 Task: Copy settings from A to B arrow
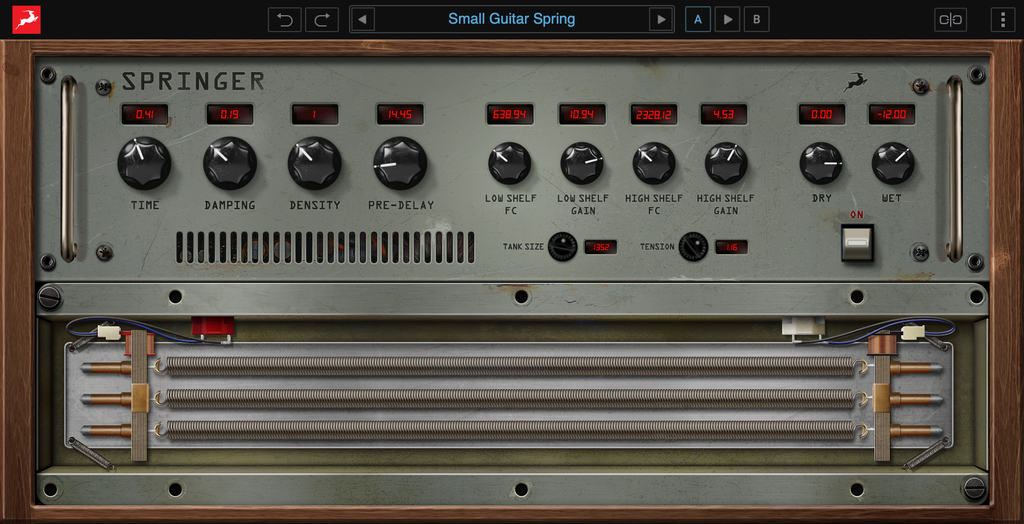pos(728,19)
